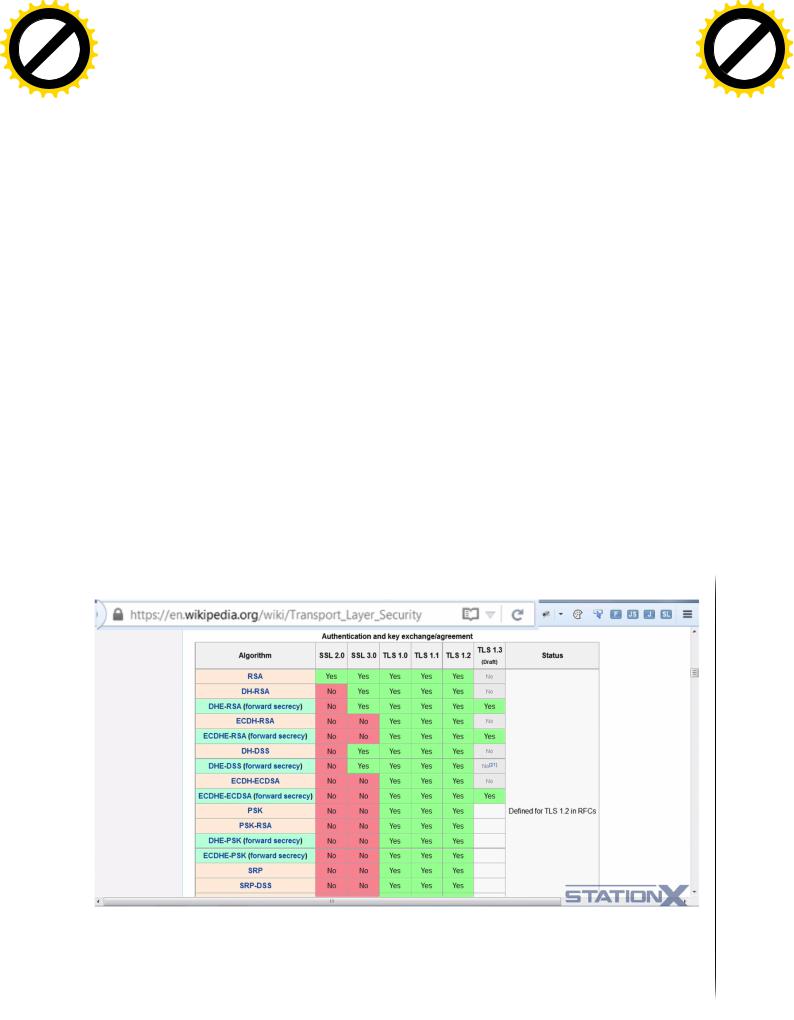
Task: Open the DHE-DSS link
Action: 255,766
